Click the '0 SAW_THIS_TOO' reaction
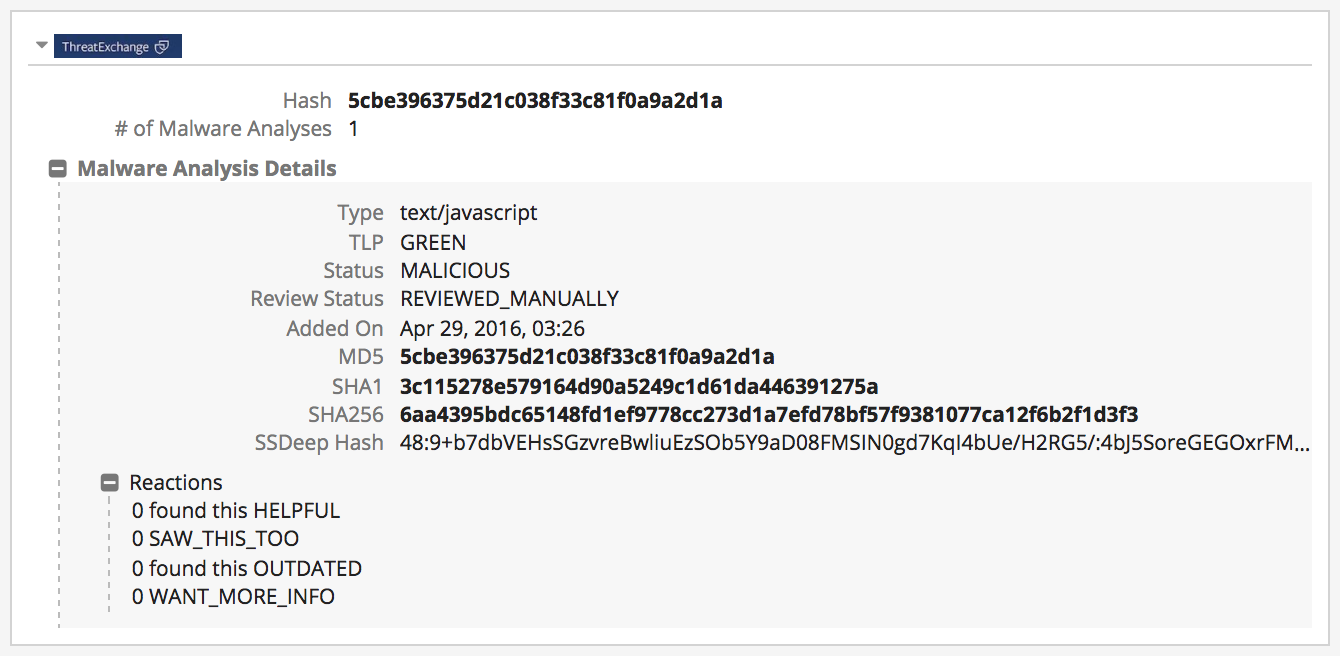Screen dimensions: 1340x656 click(215, 539)
